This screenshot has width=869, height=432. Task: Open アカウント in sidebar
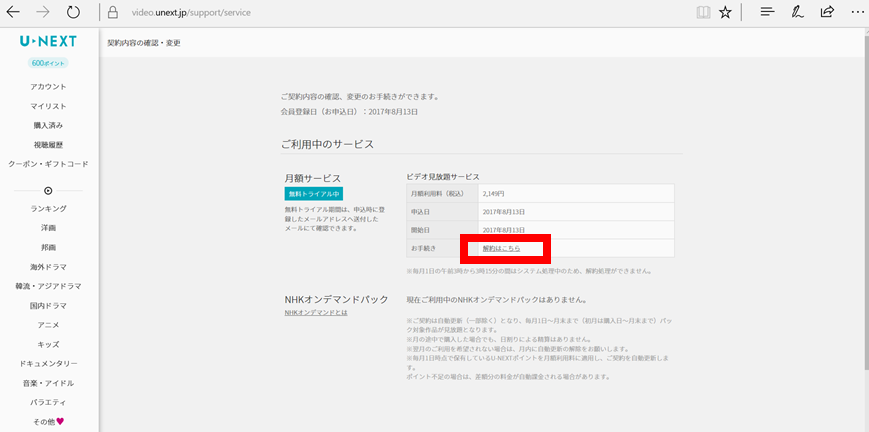[48, 87]
